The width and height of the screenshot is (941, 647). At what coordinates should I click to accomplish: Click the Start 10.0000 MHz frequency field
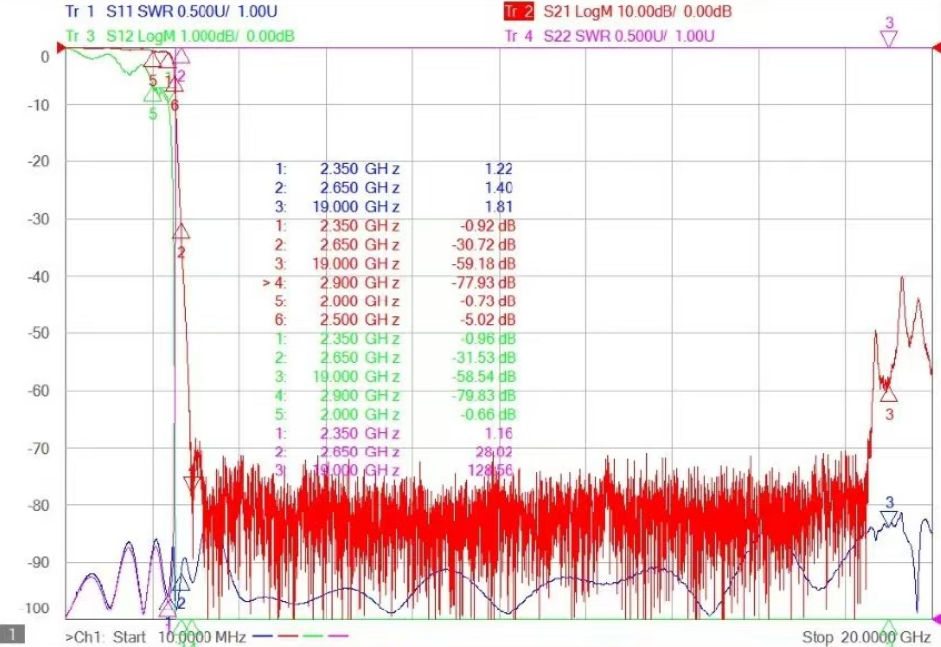[x=155, y=637]
